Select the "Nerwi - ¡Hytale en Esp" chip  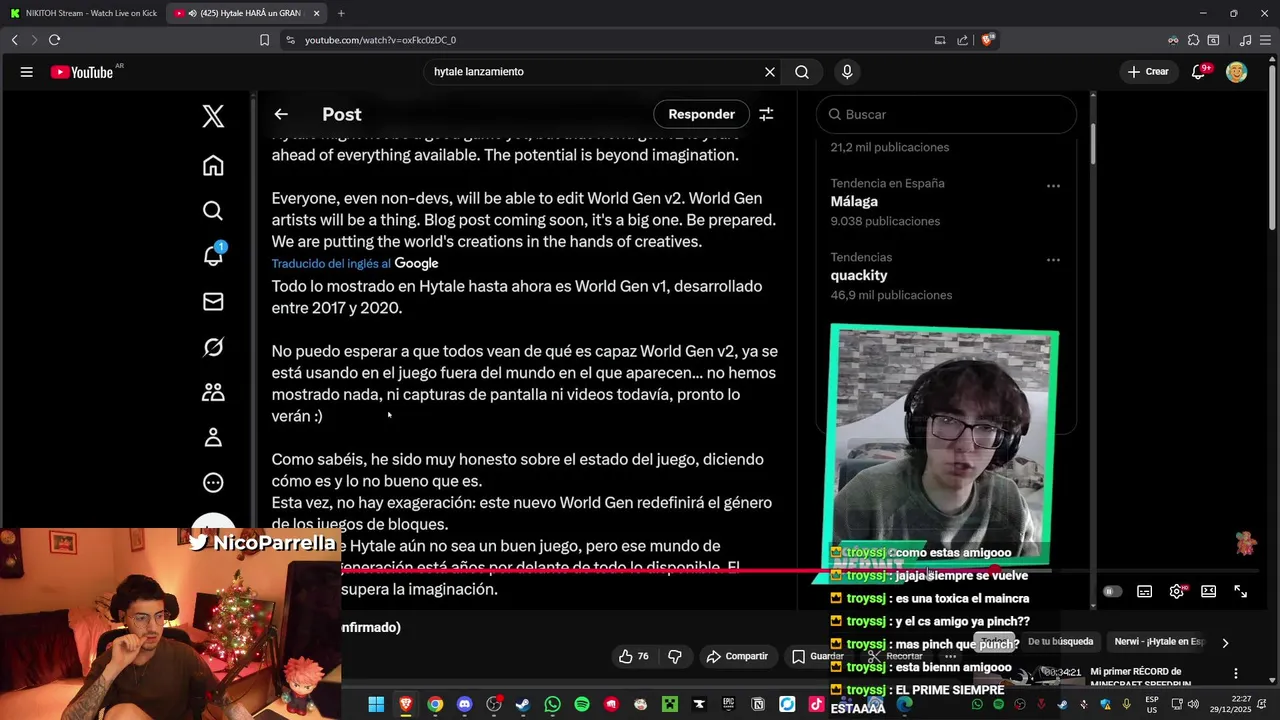point(1160,642)
